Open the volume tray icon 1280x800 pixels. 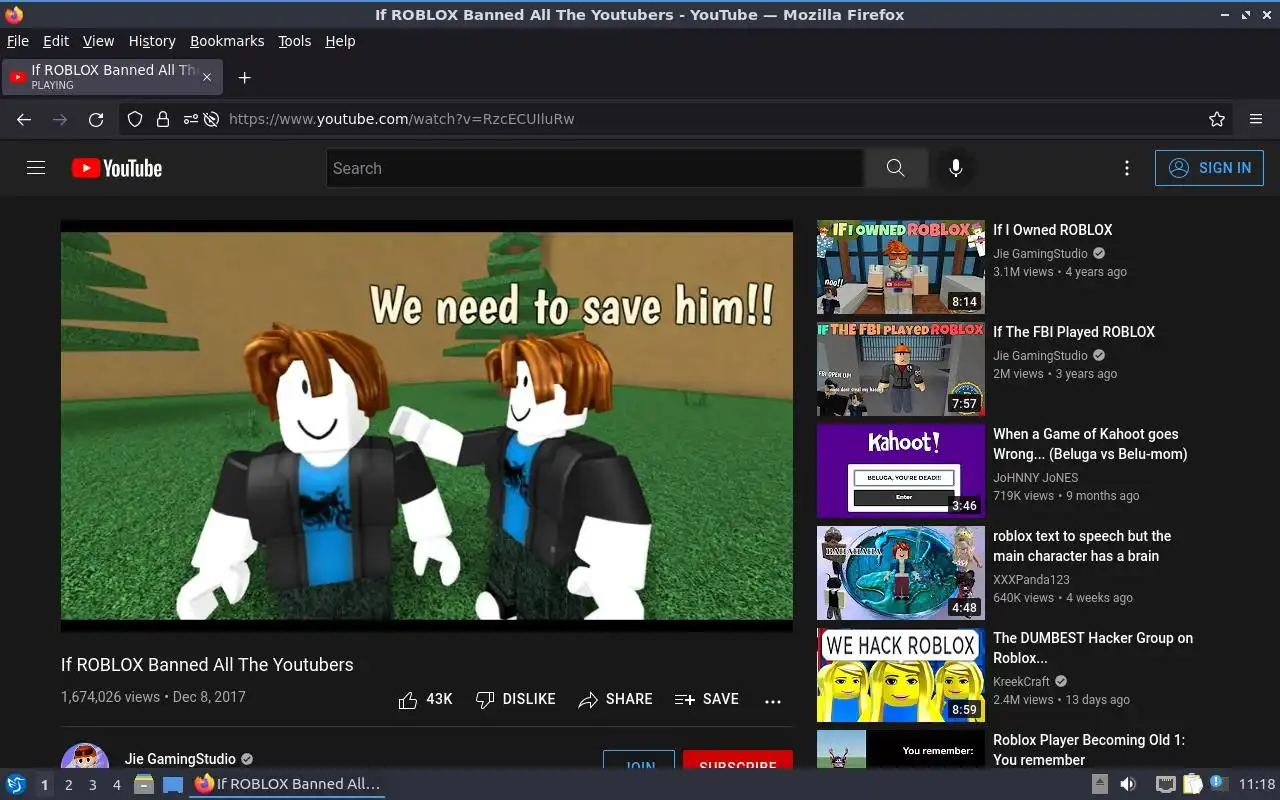pyautogui.click(x=1128, y=784)
